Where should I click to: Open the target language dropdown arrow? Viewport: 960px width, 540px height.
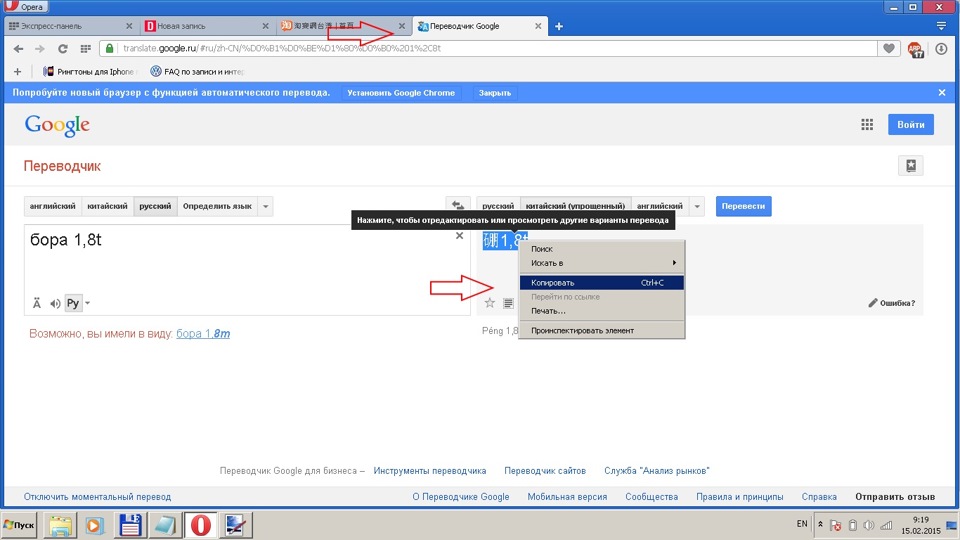[697, 206]
